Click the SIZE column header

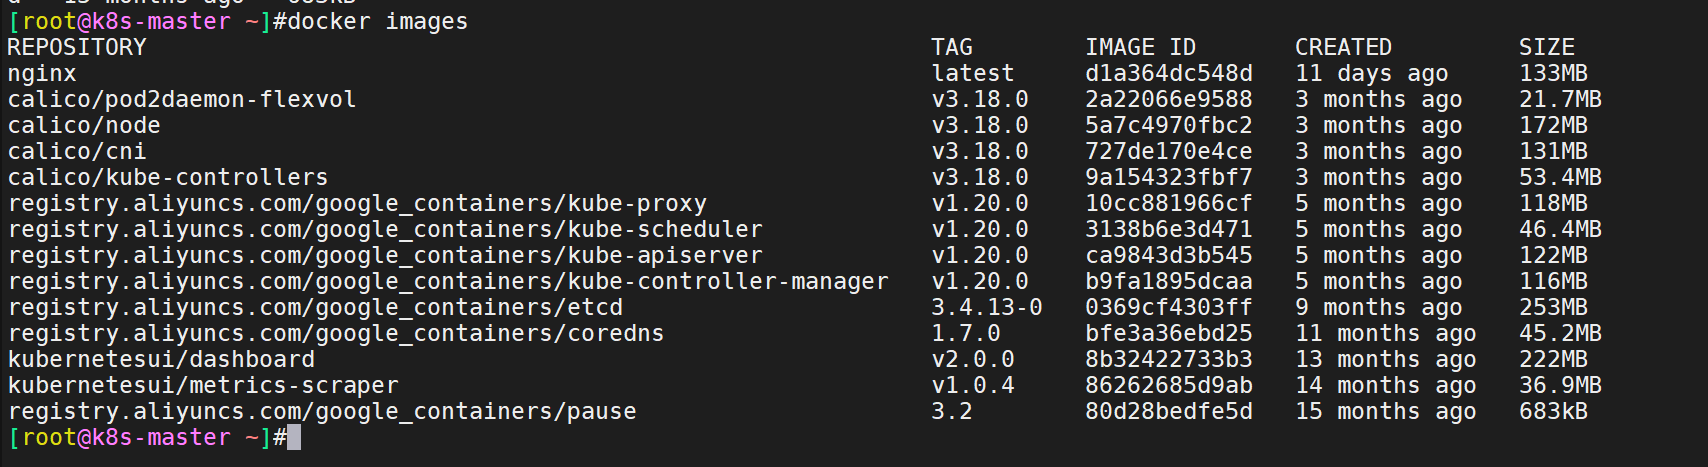coord(1547,48)
